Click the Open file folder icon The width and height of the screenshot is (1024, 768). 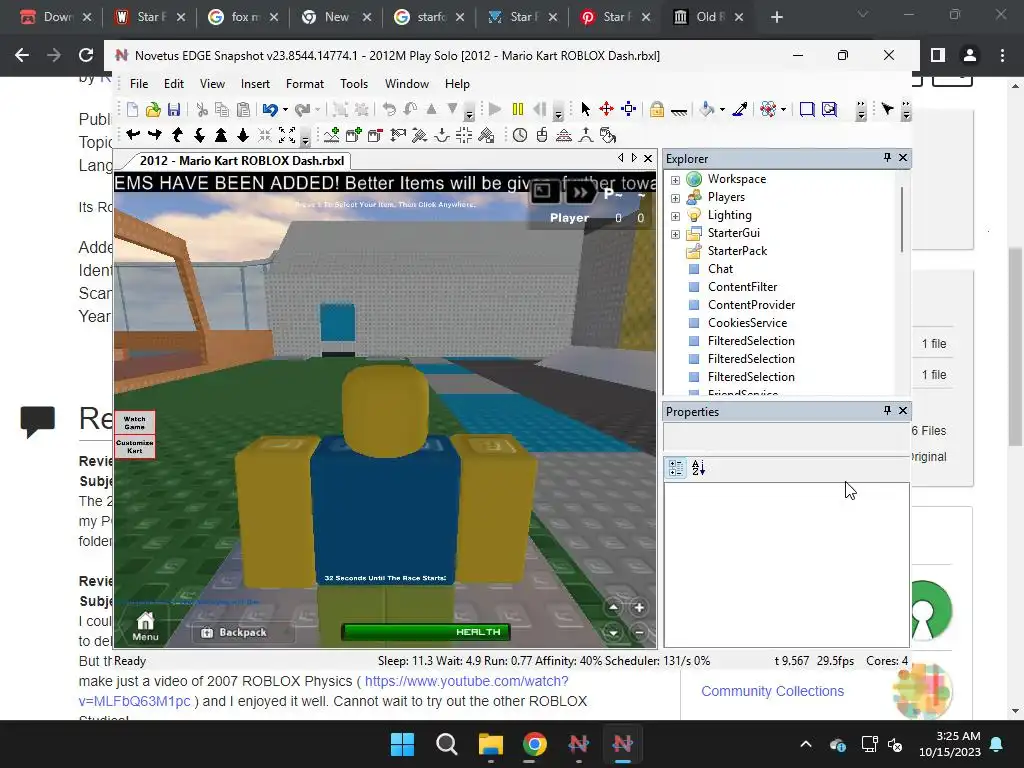tap(153, 110)
